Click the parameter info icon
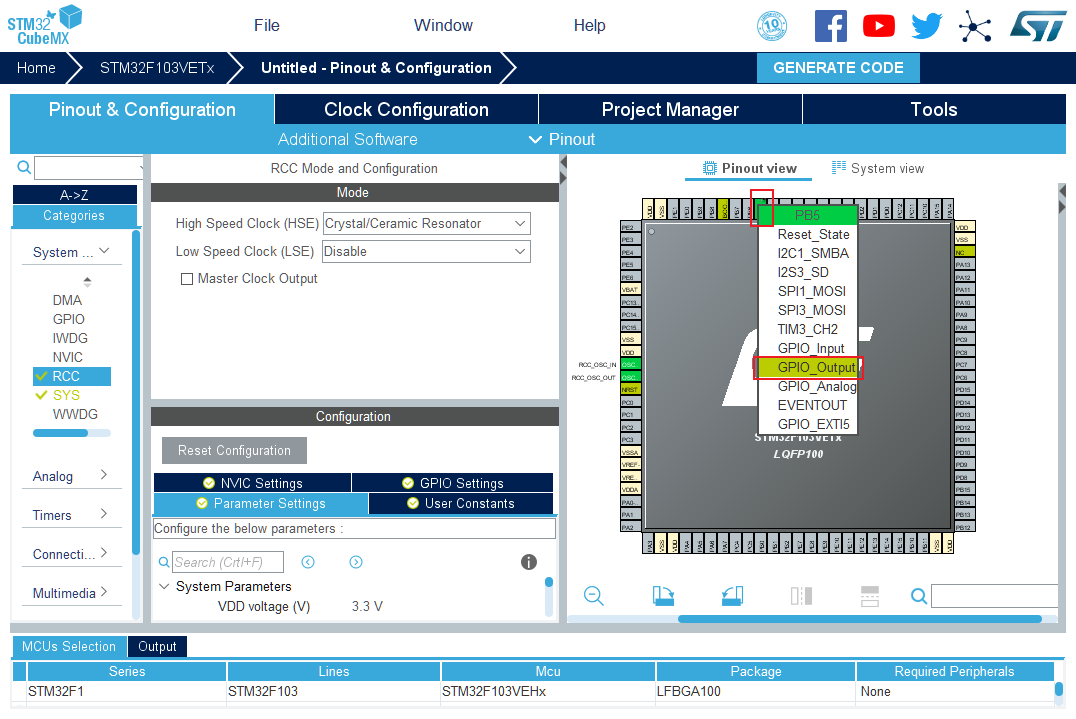The image size is (1076, 719). tap(528, 562)
